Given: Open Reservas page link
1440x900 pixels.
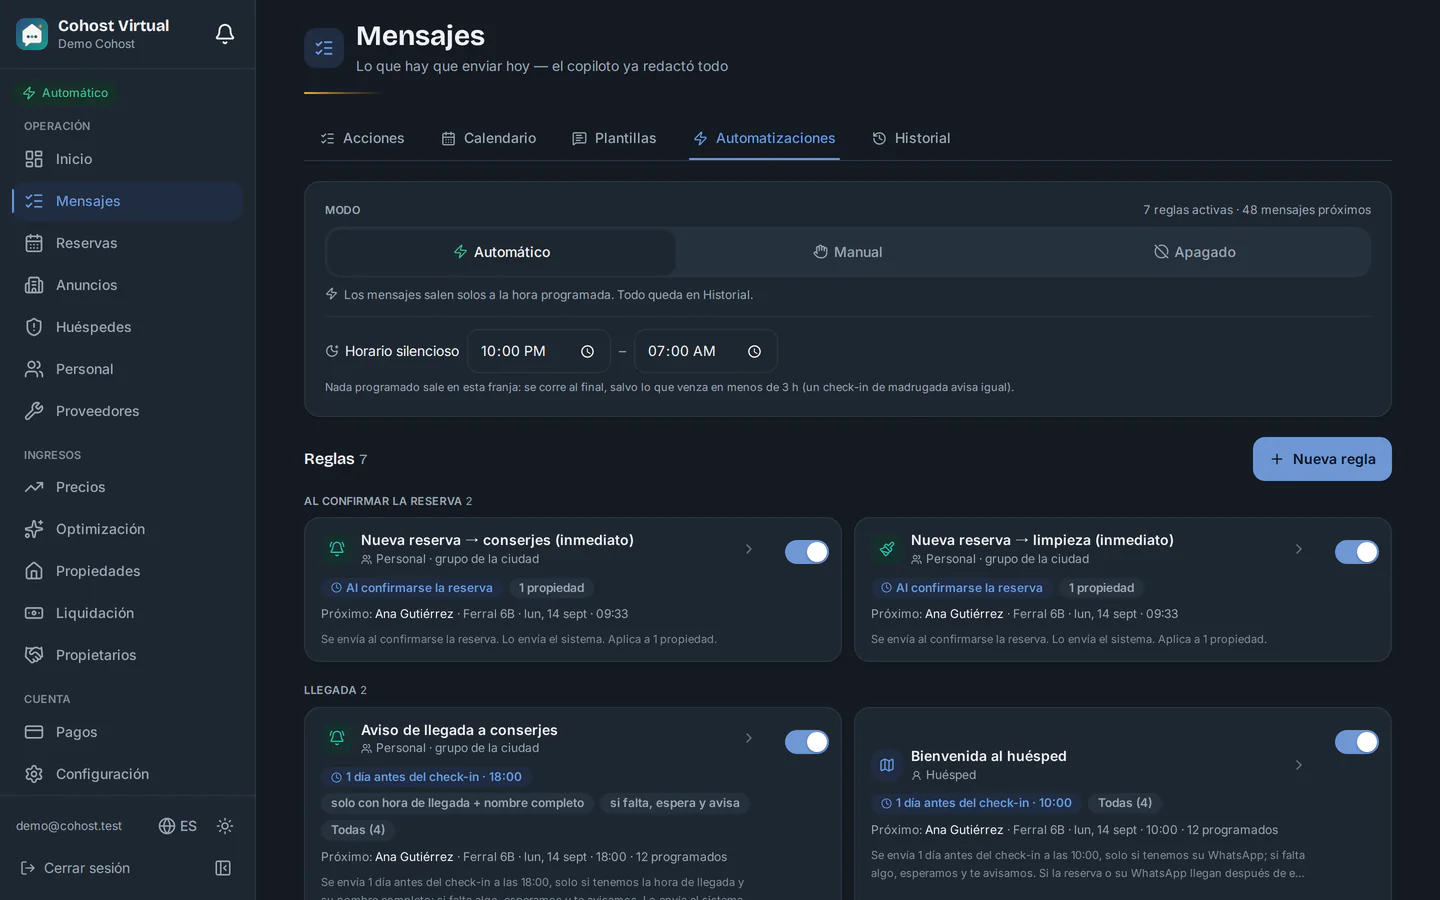Looking at the screenshot, I should click(128, 243).
